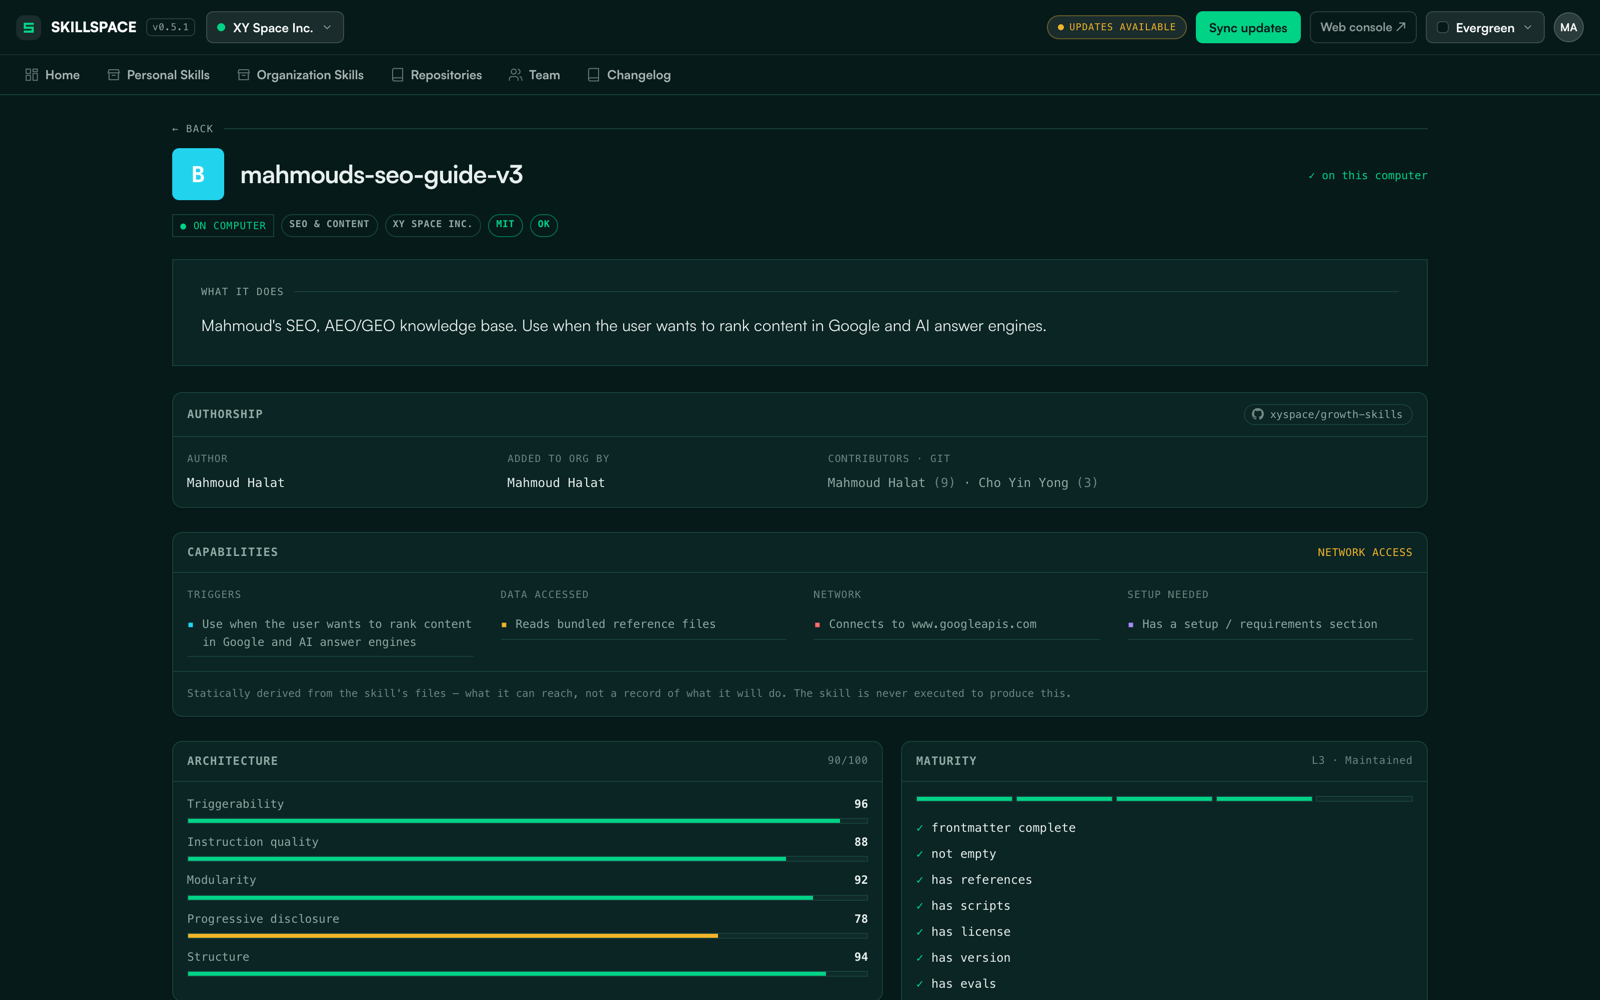Click the Updates Available badge
Viewport: 1600px width, 1000px height.
click(x=1116, y=27)
